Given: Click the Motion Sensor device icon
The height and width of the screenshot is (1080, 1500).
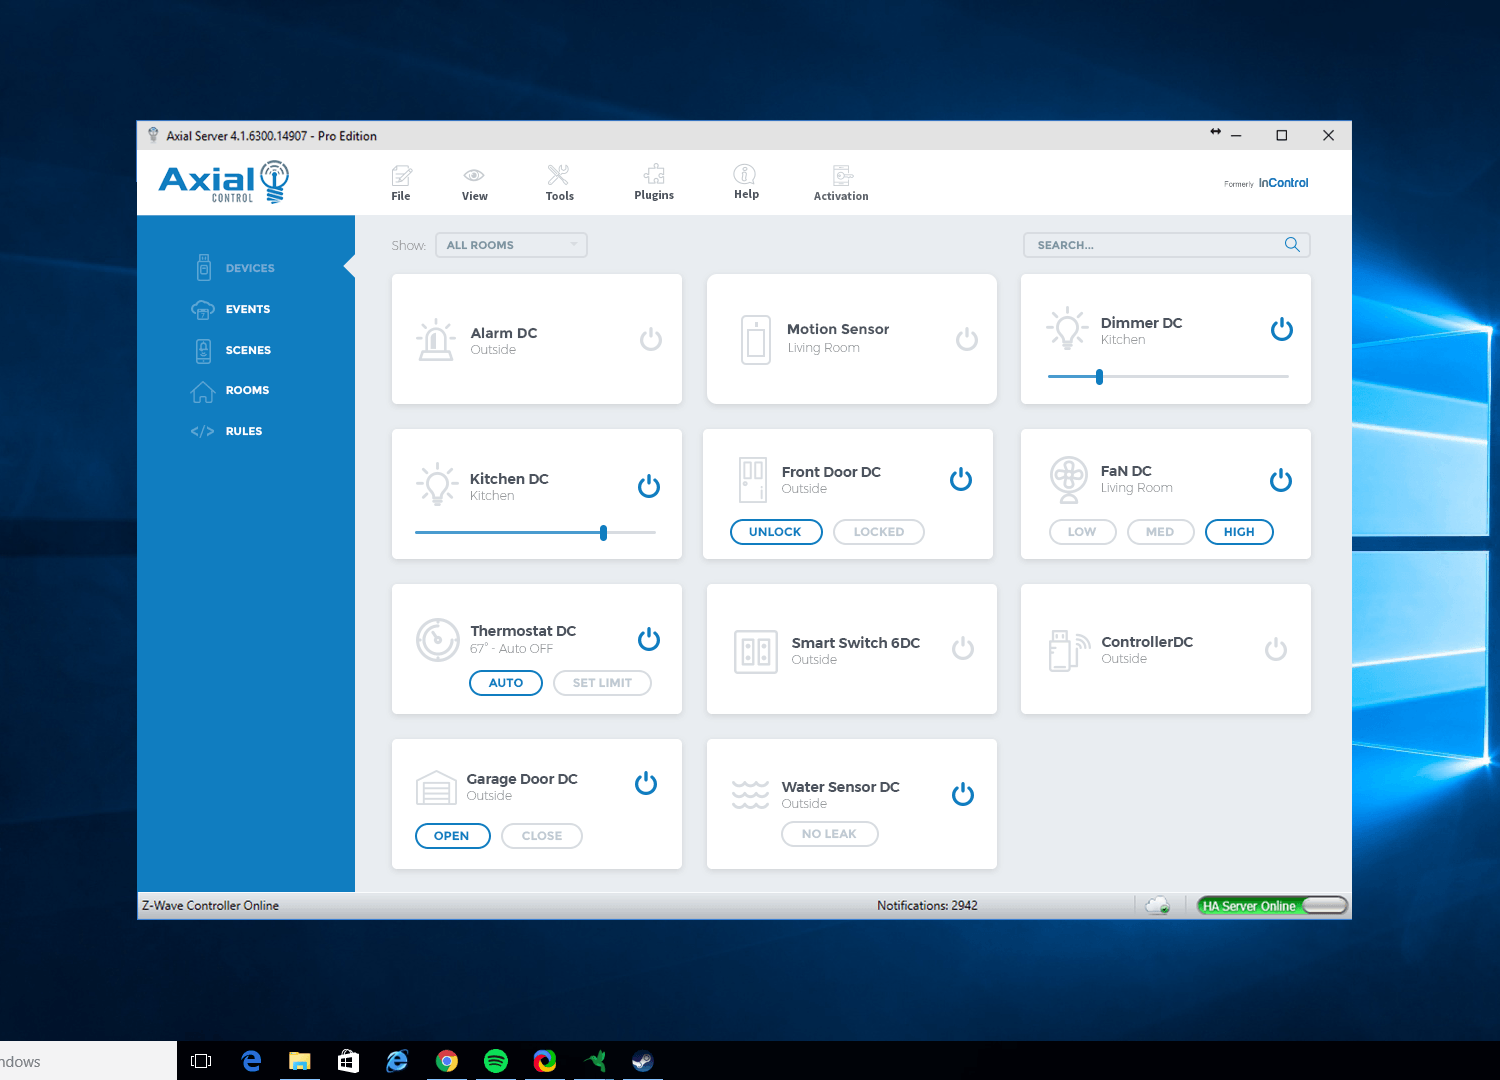Looking at the screenshot, I should click(x=756, y=340).
